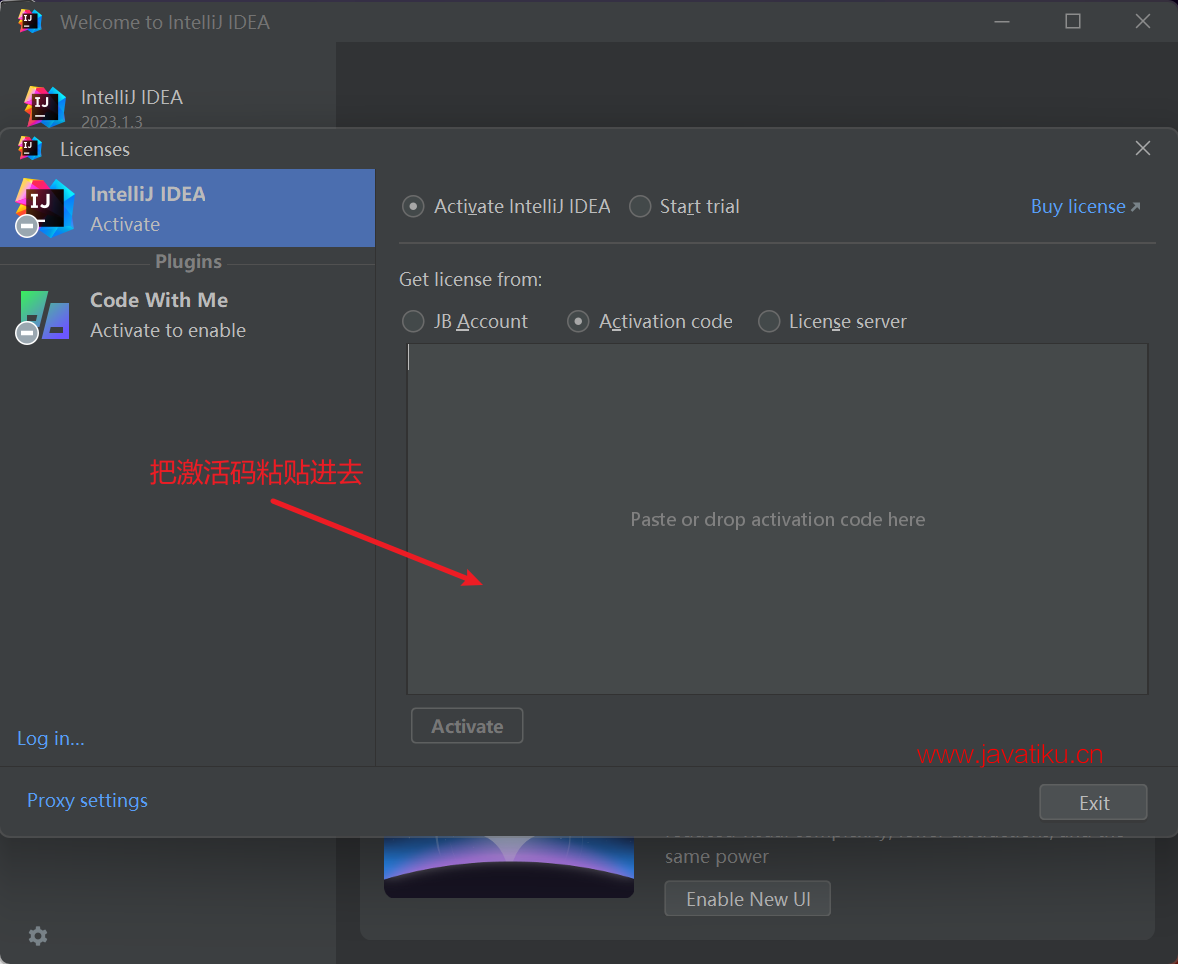Select the Activate IntelliJ IDEA radio button
1178x964 pixels.
pos(413,206)
